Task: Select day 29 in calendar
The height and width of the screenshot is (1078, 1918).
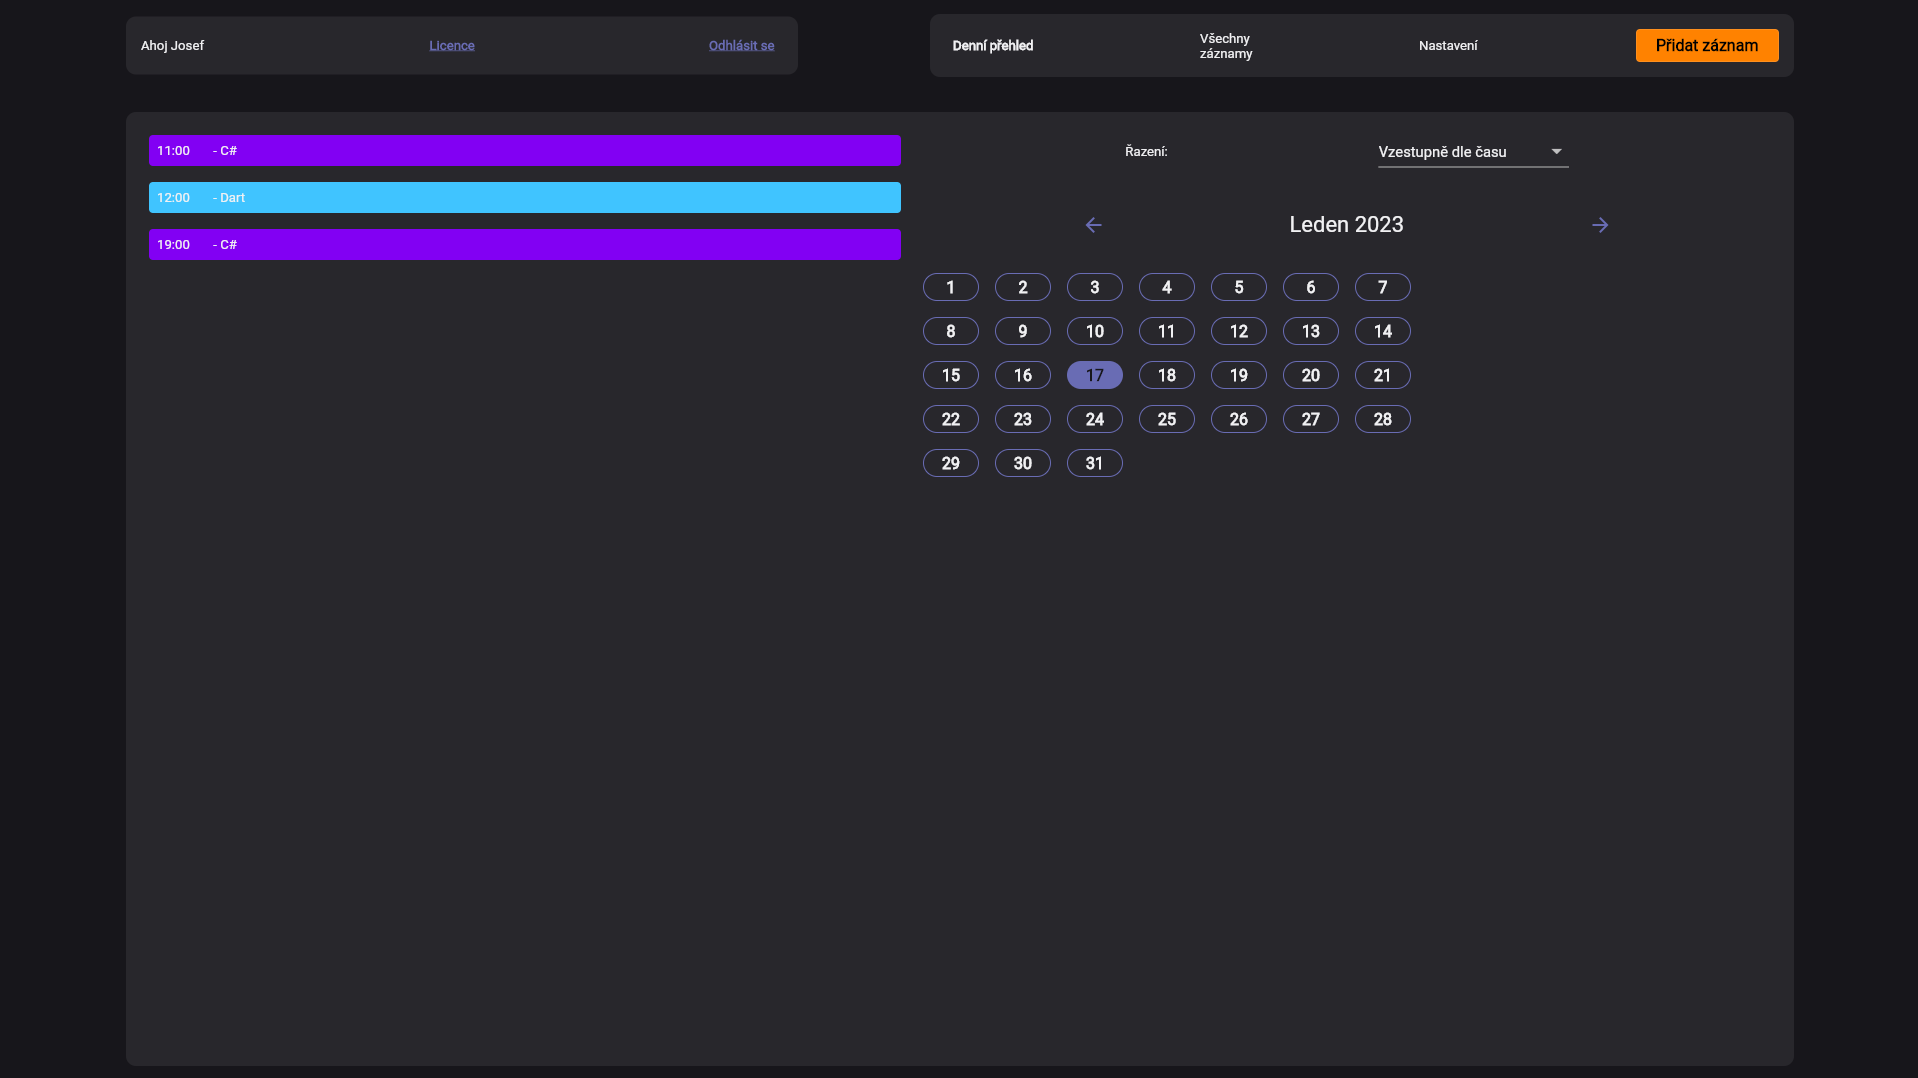Action: (950, 463)
